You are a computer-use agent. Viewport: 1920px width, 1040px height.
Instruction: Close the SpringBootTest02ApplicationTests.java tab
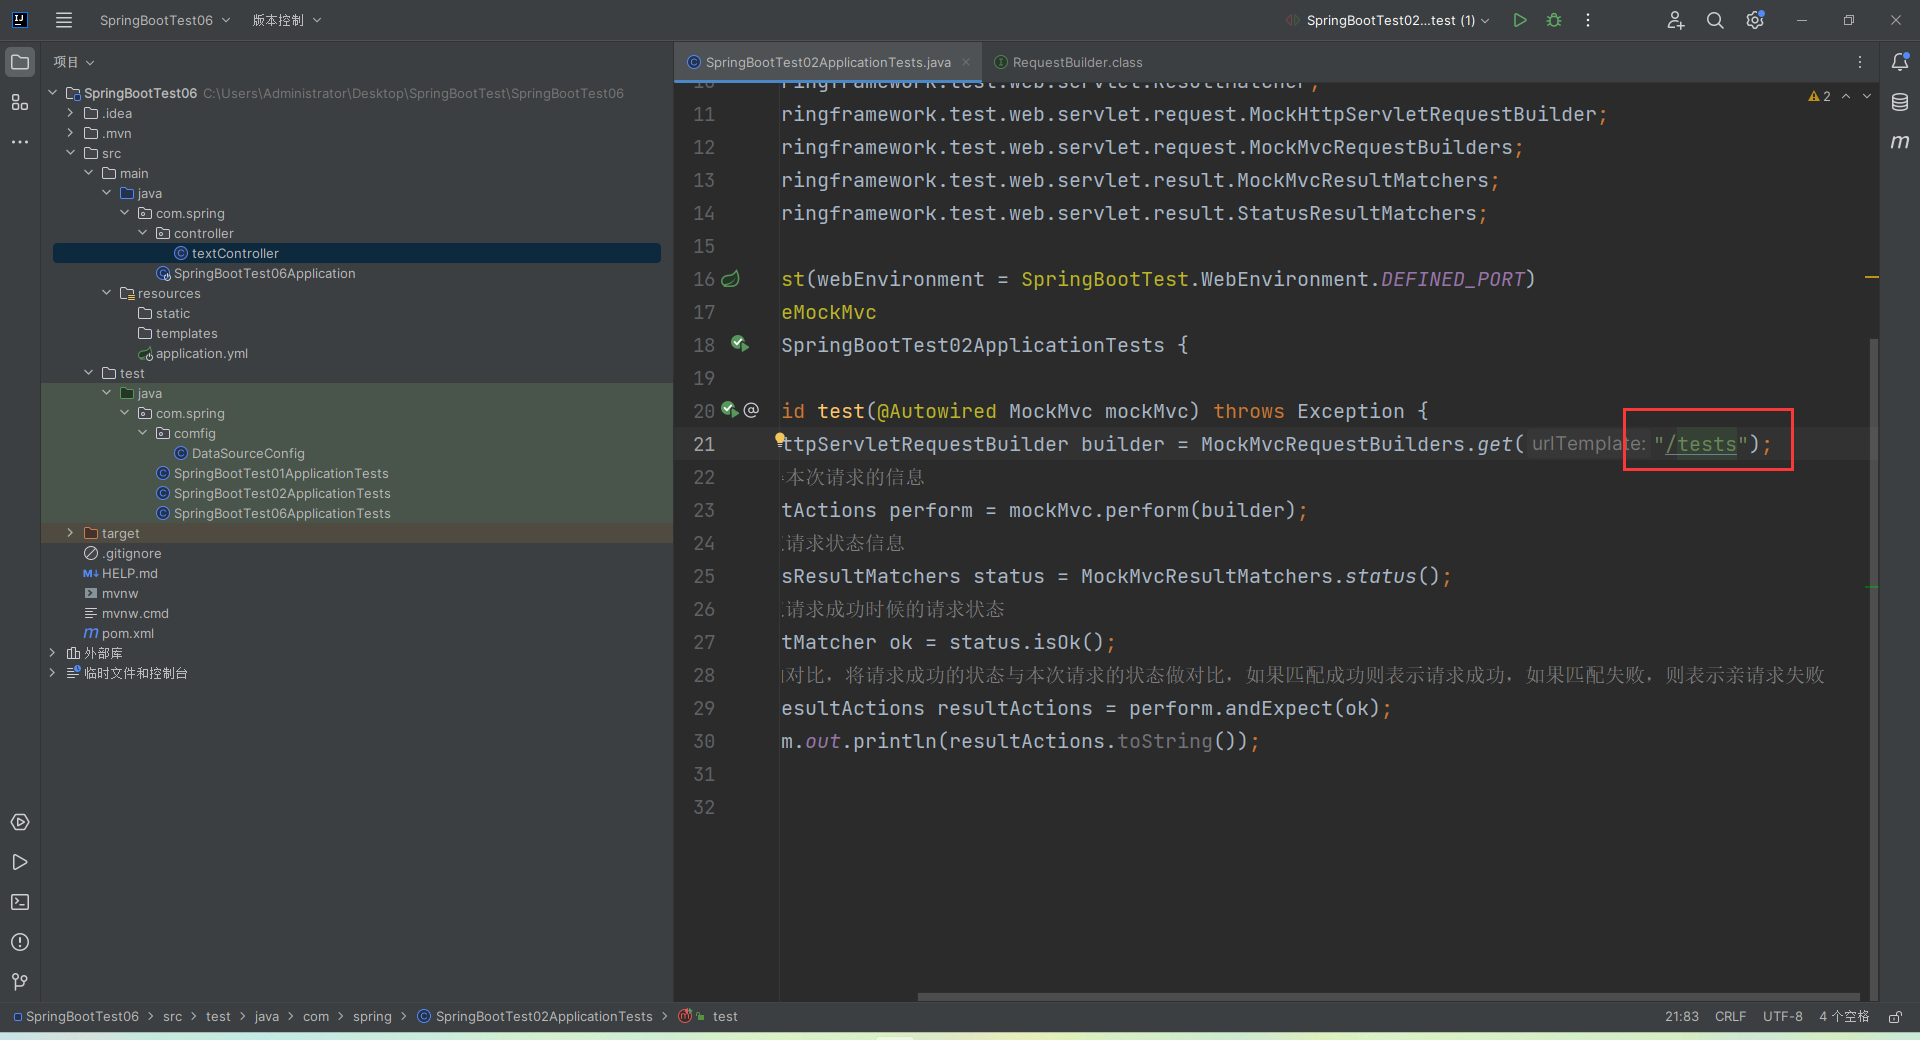click(x=966, y=62)
